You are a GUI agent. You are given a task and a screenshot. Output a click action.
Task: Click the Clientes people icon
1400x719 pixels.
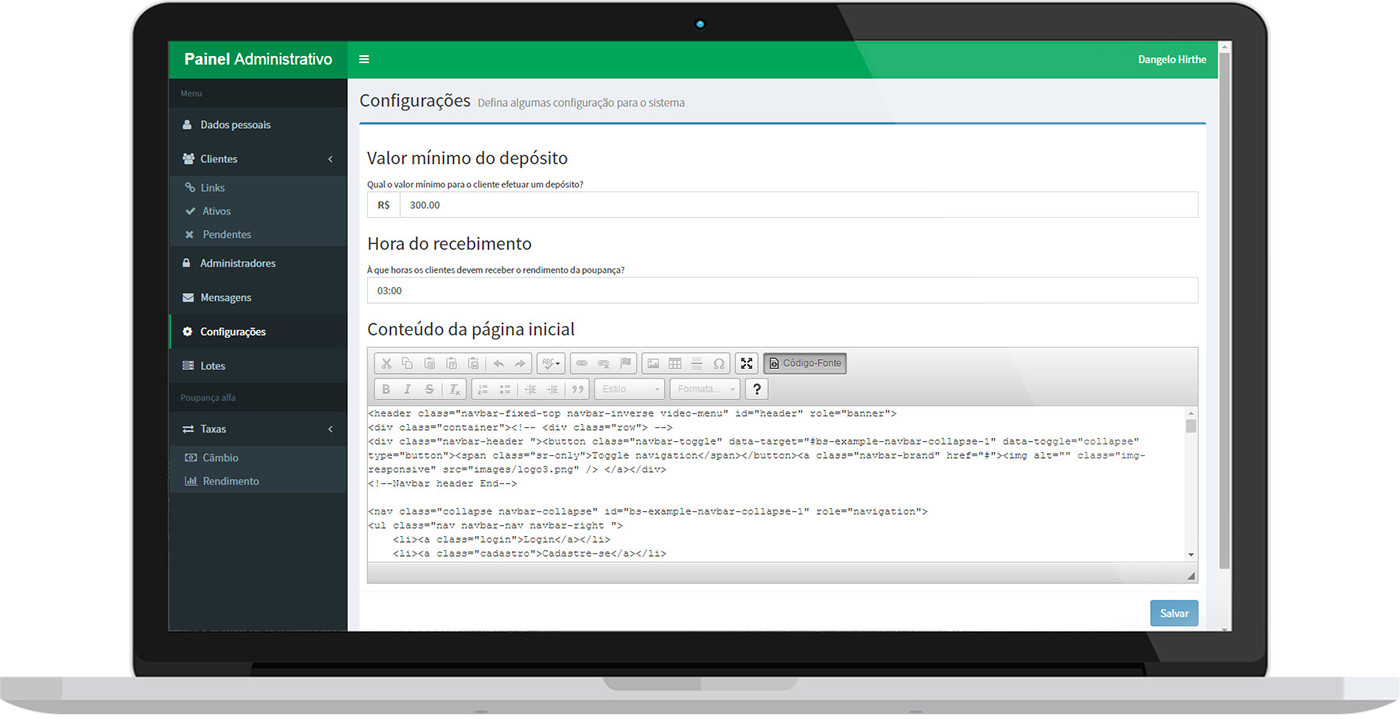pos(188,159)
